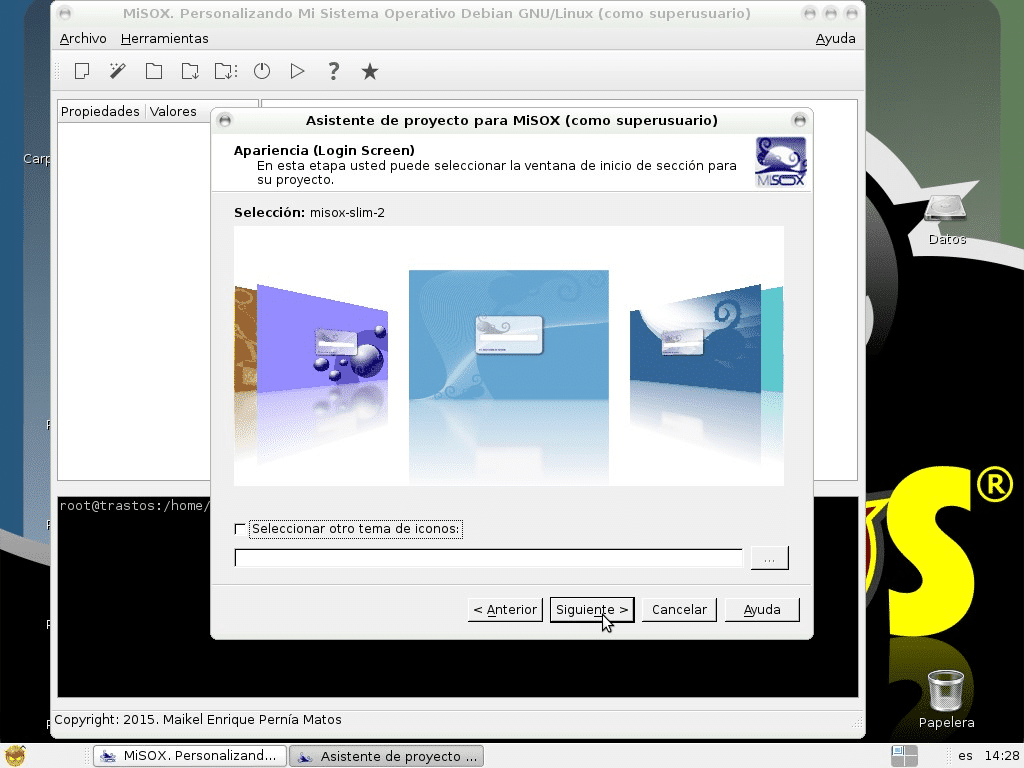Click the save folder with arrow icon
The image size is (1024, 768).
coord(190,71)
